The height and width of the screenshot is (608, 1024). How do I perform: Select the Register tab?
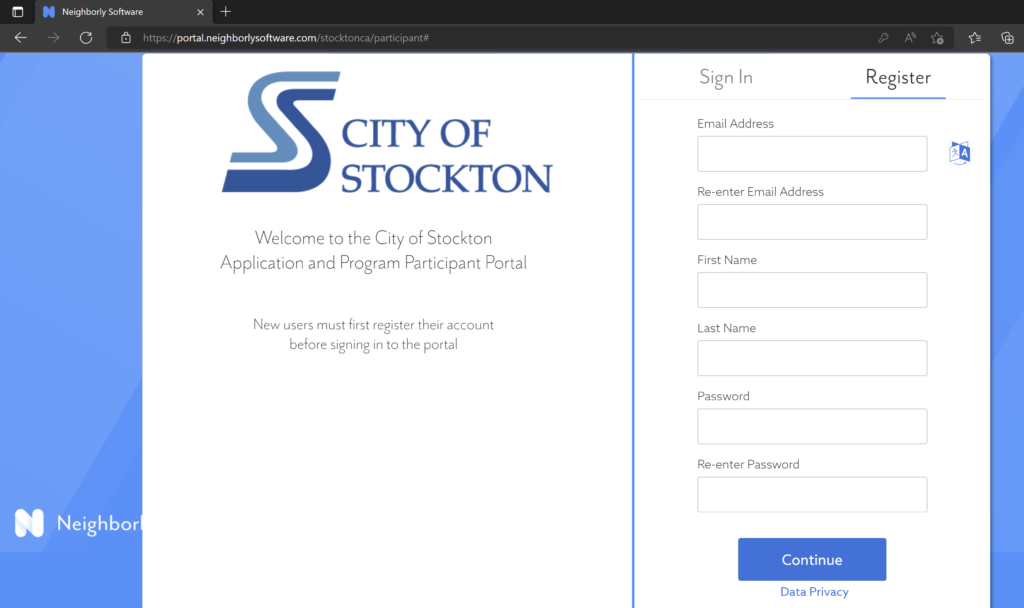(898, 77)
